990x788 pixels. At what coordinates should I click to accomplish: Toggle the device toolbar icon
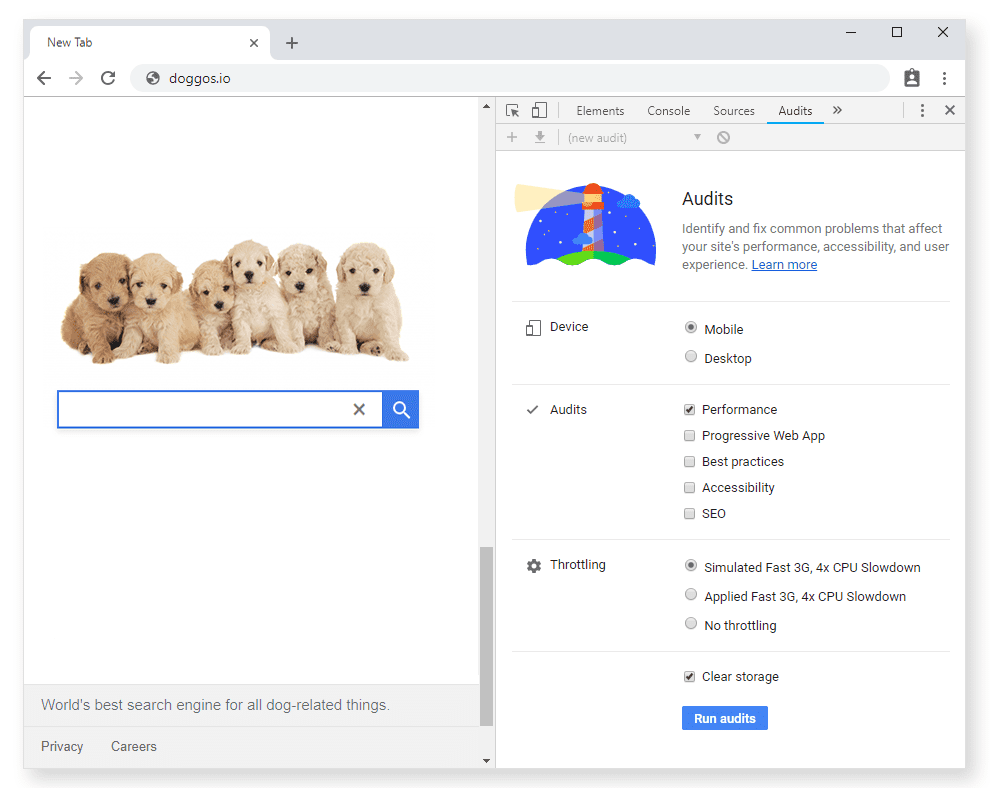pos(539,110)
